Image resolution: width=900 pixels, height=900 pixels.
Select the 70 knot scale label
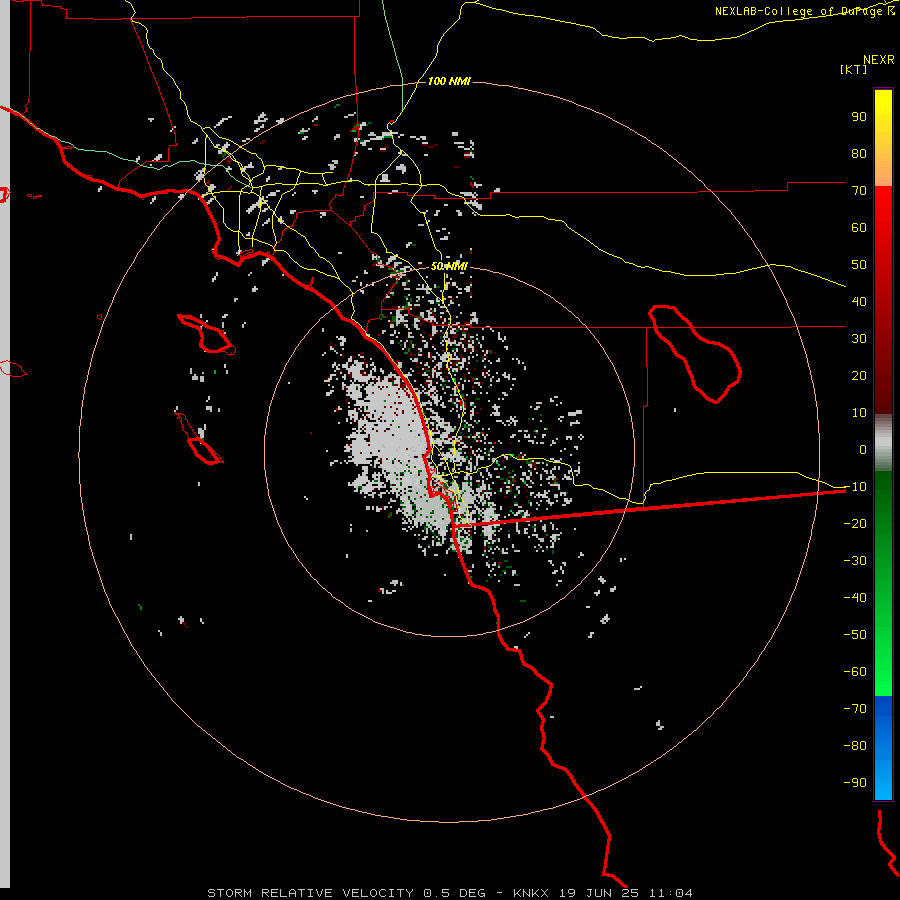859,191
